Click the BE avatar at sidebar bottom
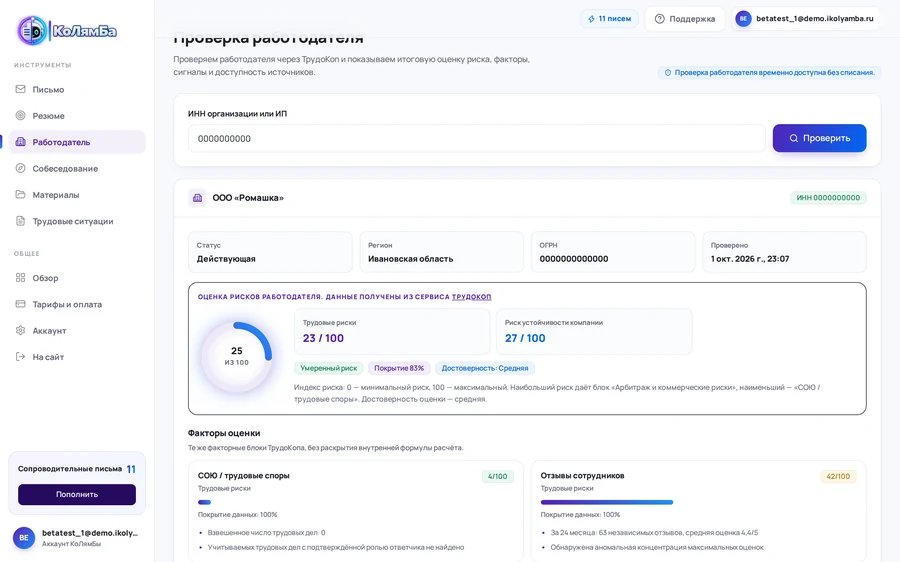The image size is (900, 562). click(x=24, y=538)
